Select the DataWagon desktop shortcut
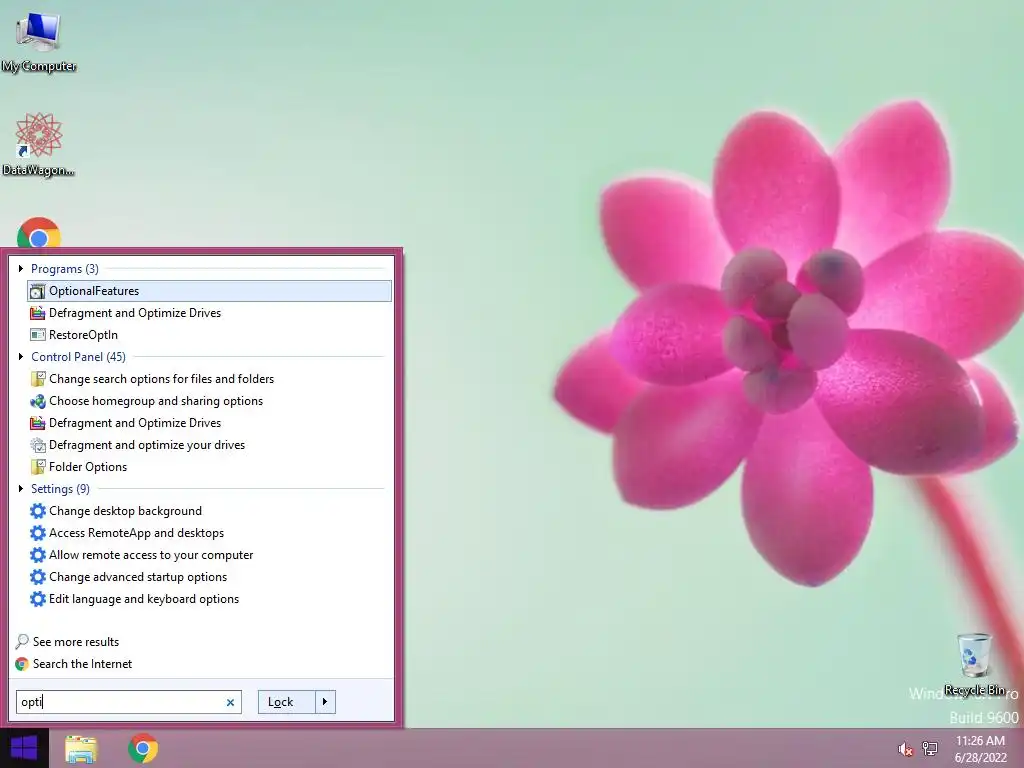The width and height of the screenshot is (1024, 768). point(39,144)
